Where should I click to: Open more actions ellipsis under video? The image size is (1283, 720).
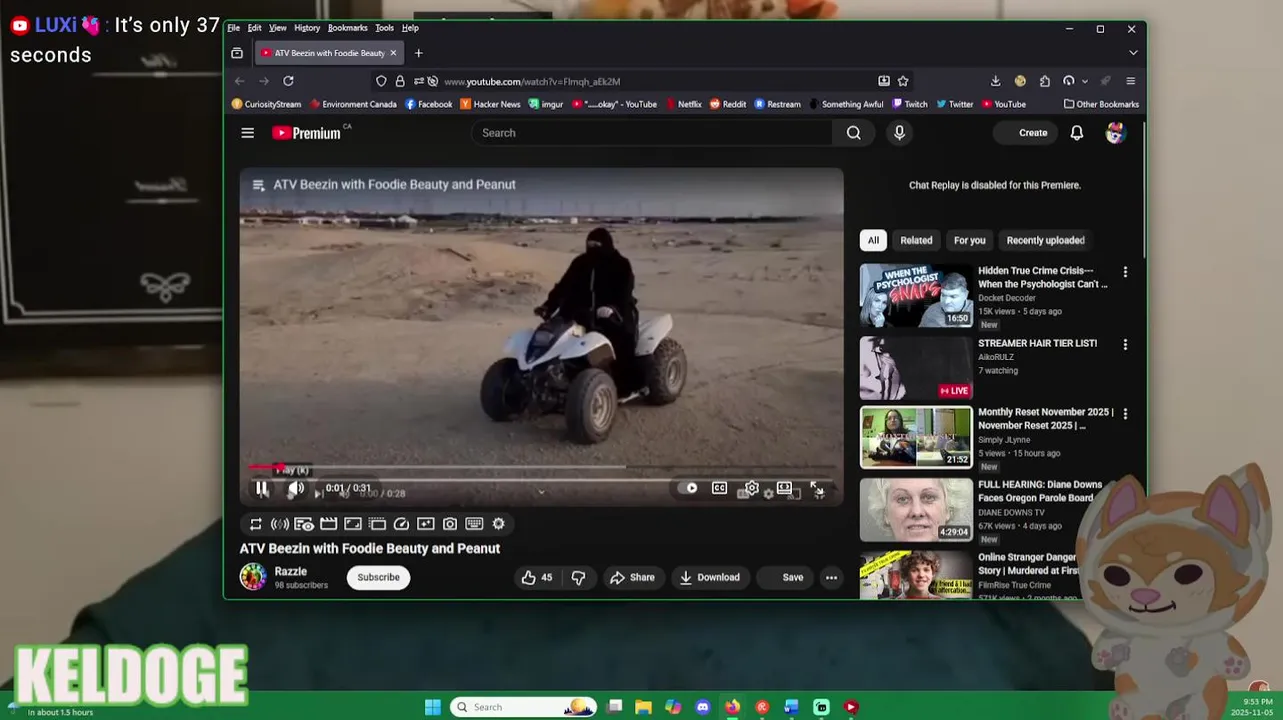coord(831,577)
